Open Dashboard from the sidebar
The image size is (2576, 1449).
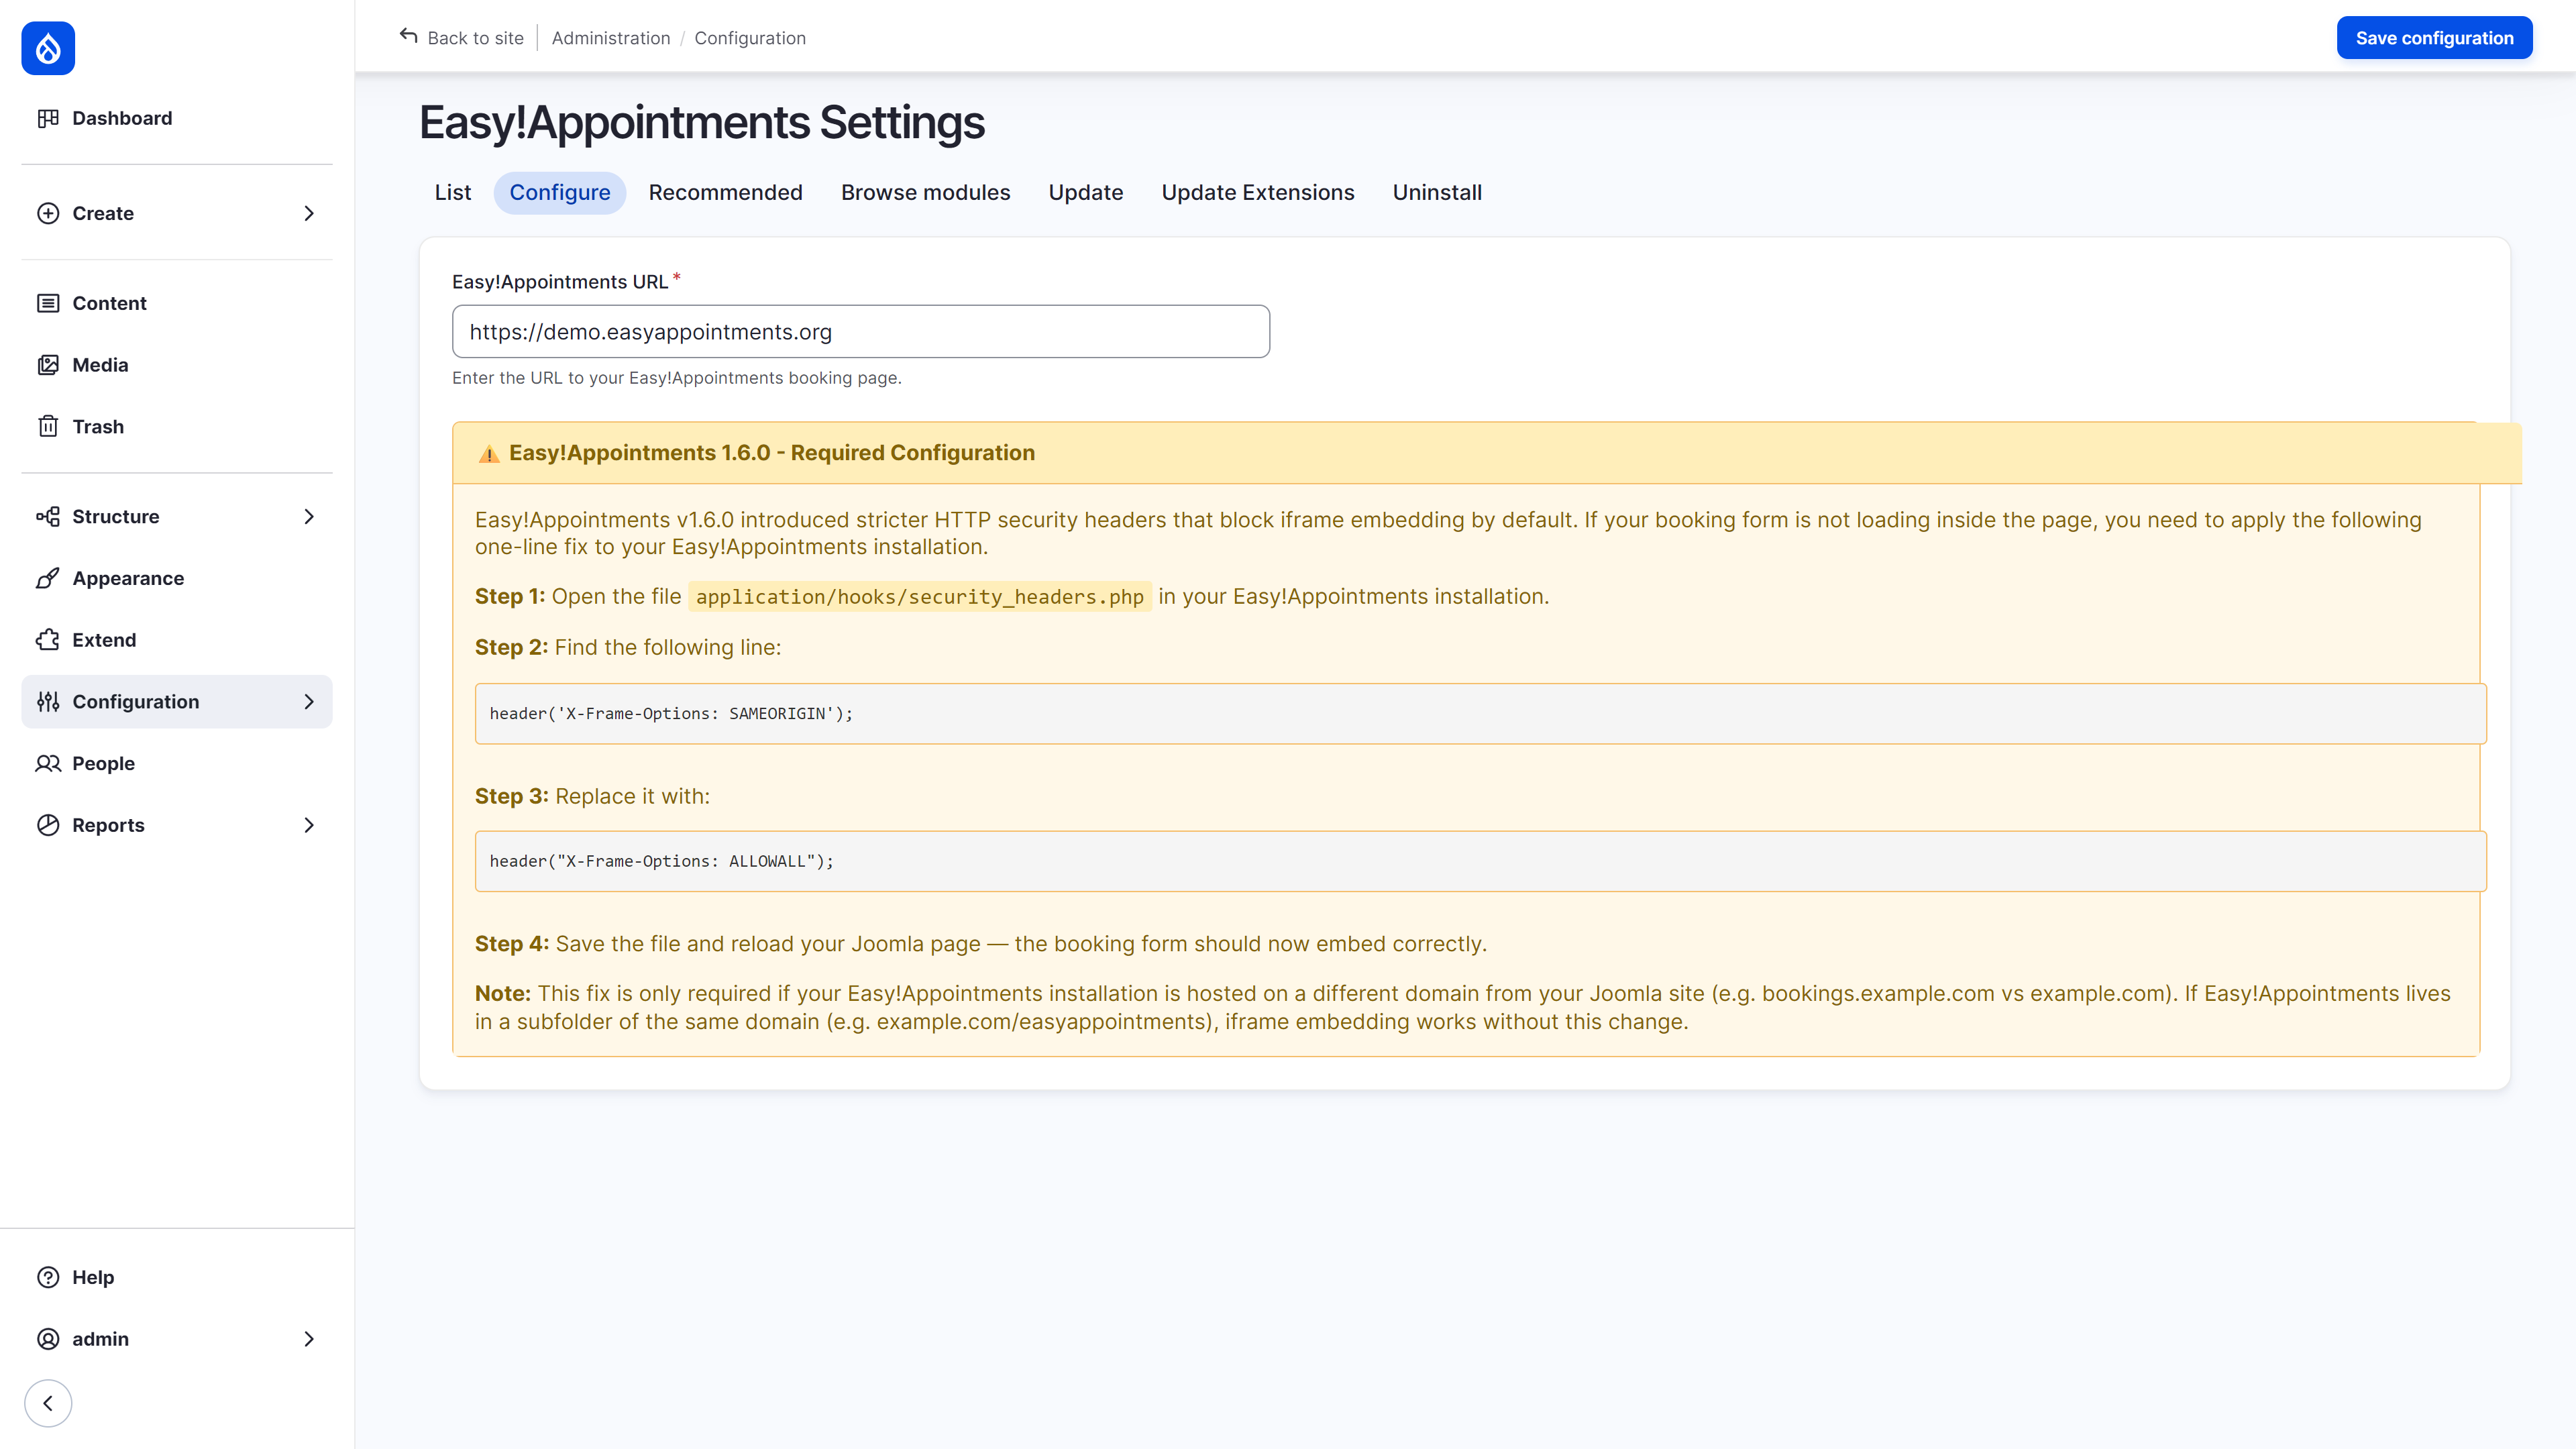177,118
